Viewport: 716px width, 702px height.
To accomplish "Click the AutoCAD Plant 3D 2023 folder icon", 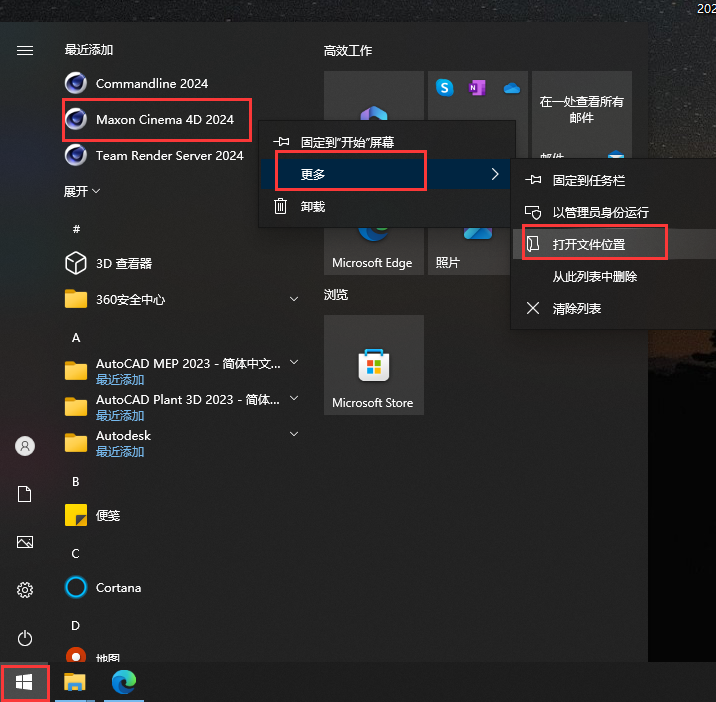I will (76, 406).
